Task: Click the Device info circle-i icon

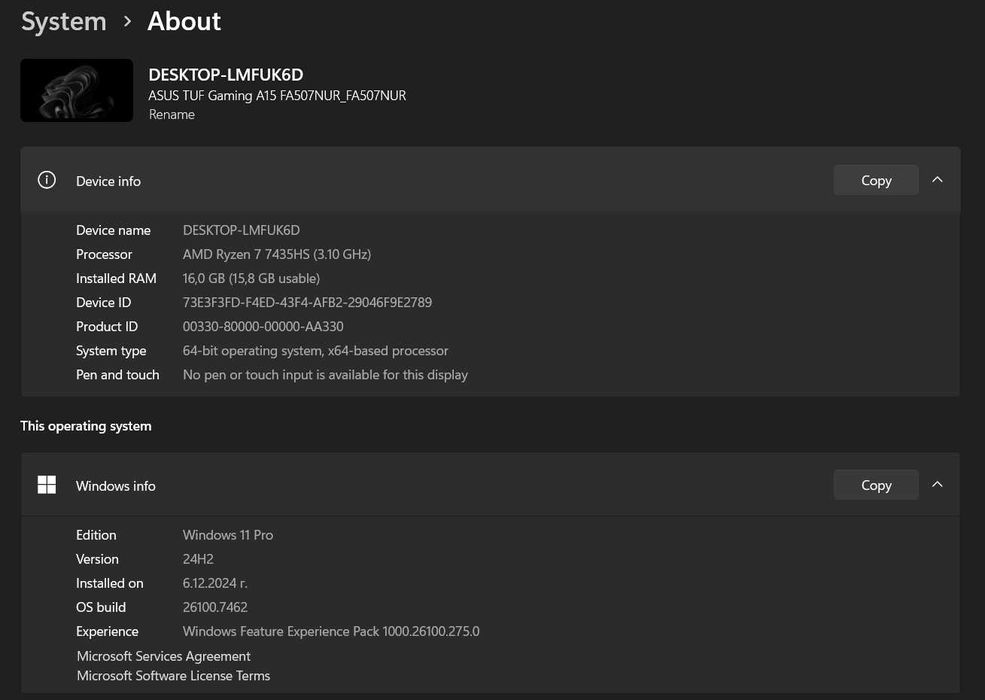Action: pos(46,180)
